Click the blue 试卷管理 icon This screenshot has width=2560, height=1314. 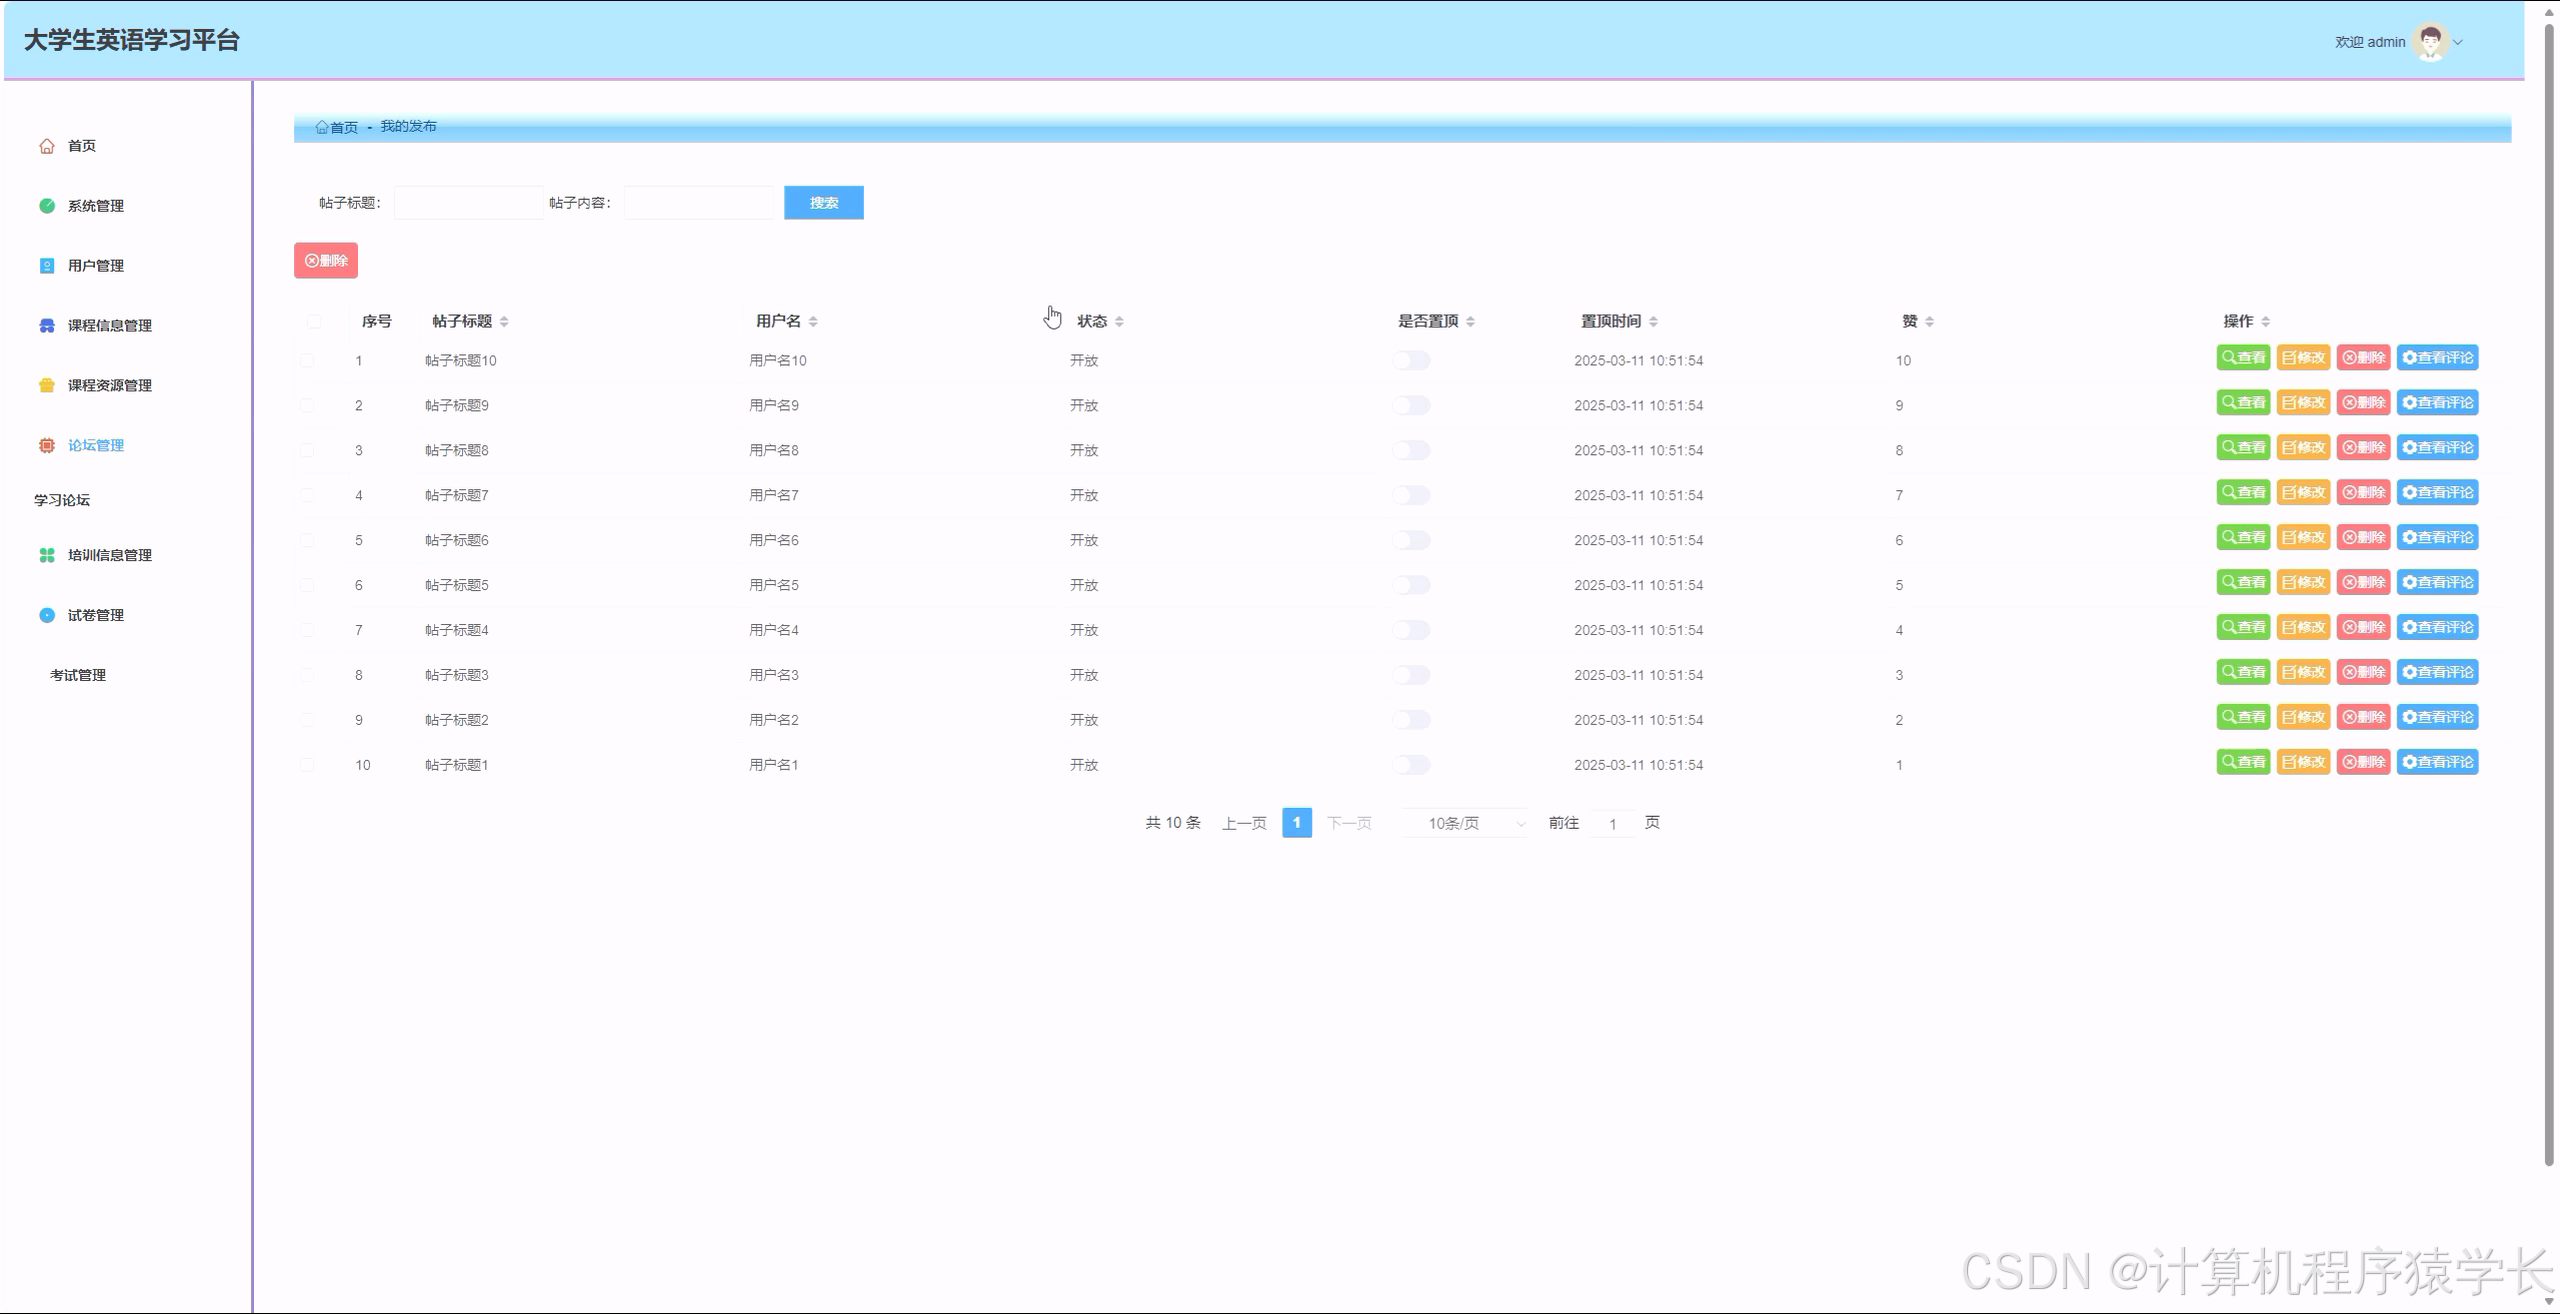46,614
